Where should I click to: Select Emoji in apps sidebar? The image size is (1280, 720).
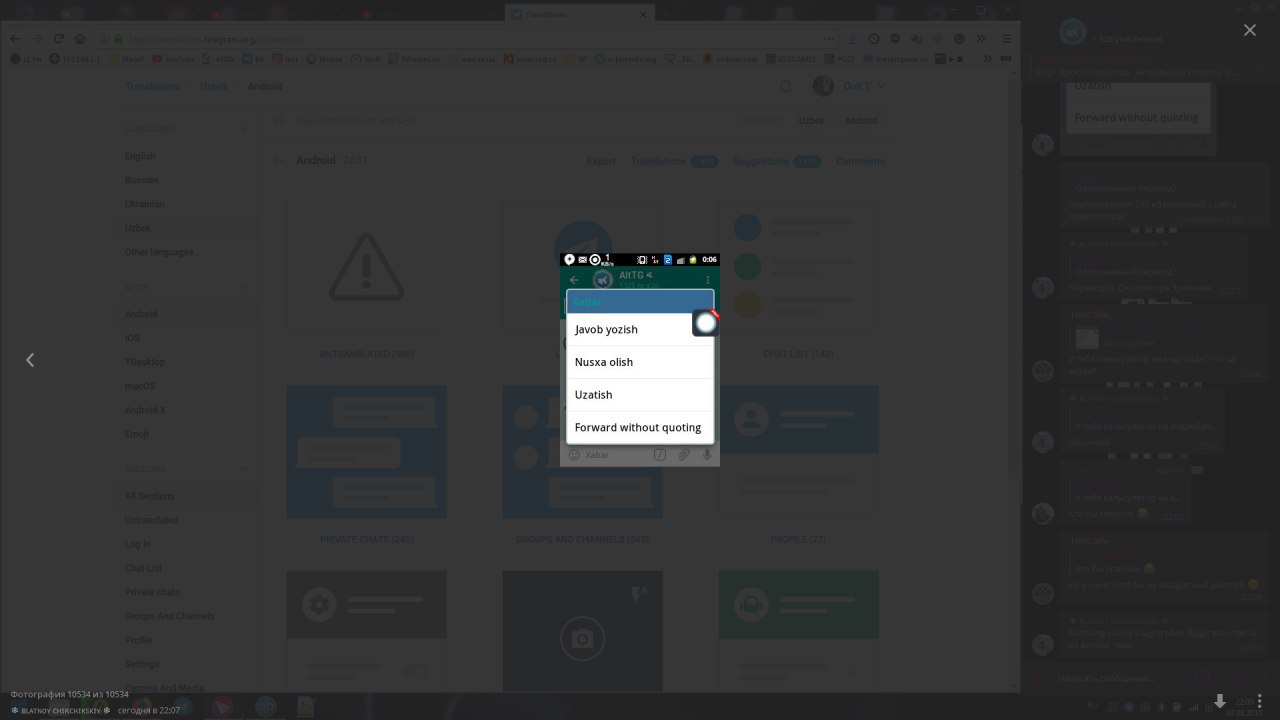(x=136, y=434)
